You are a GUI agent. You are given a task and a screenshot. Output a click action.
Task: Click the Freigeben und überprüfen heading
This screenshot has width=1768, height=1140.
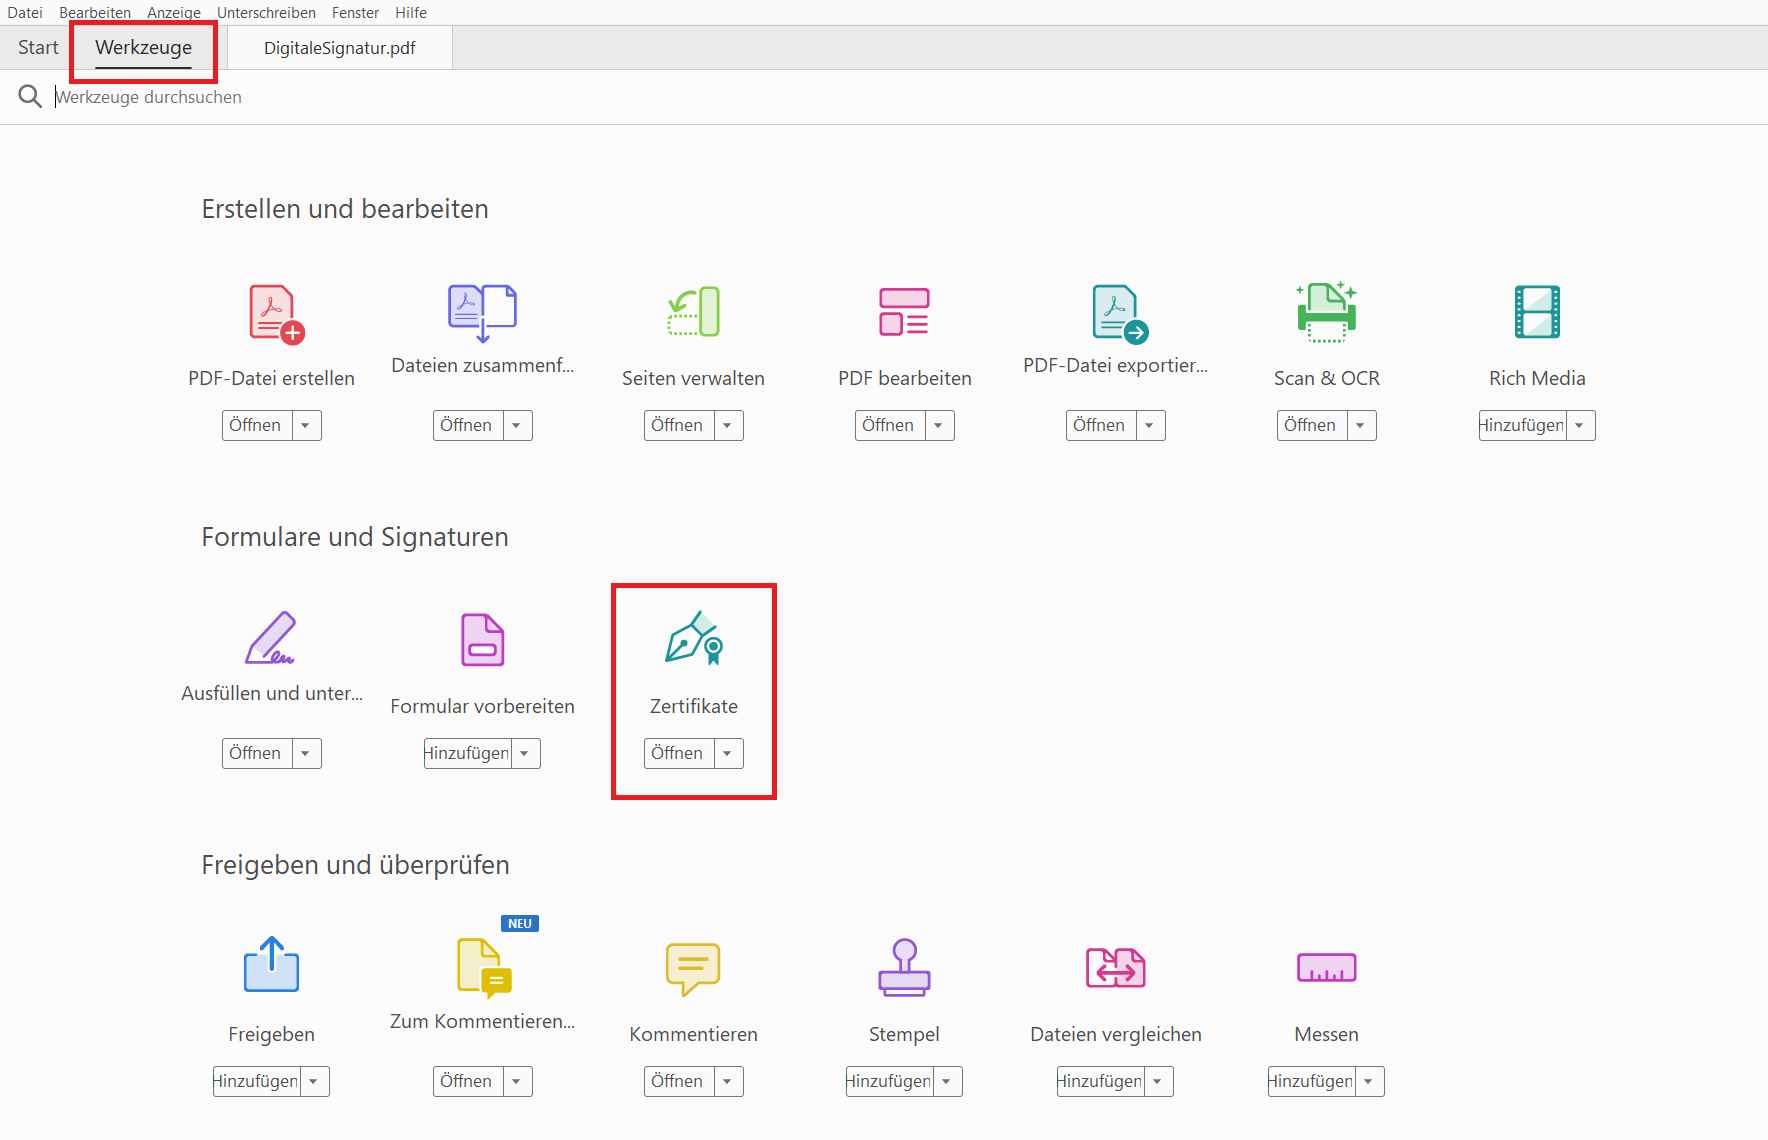click(x=356, y=865)
